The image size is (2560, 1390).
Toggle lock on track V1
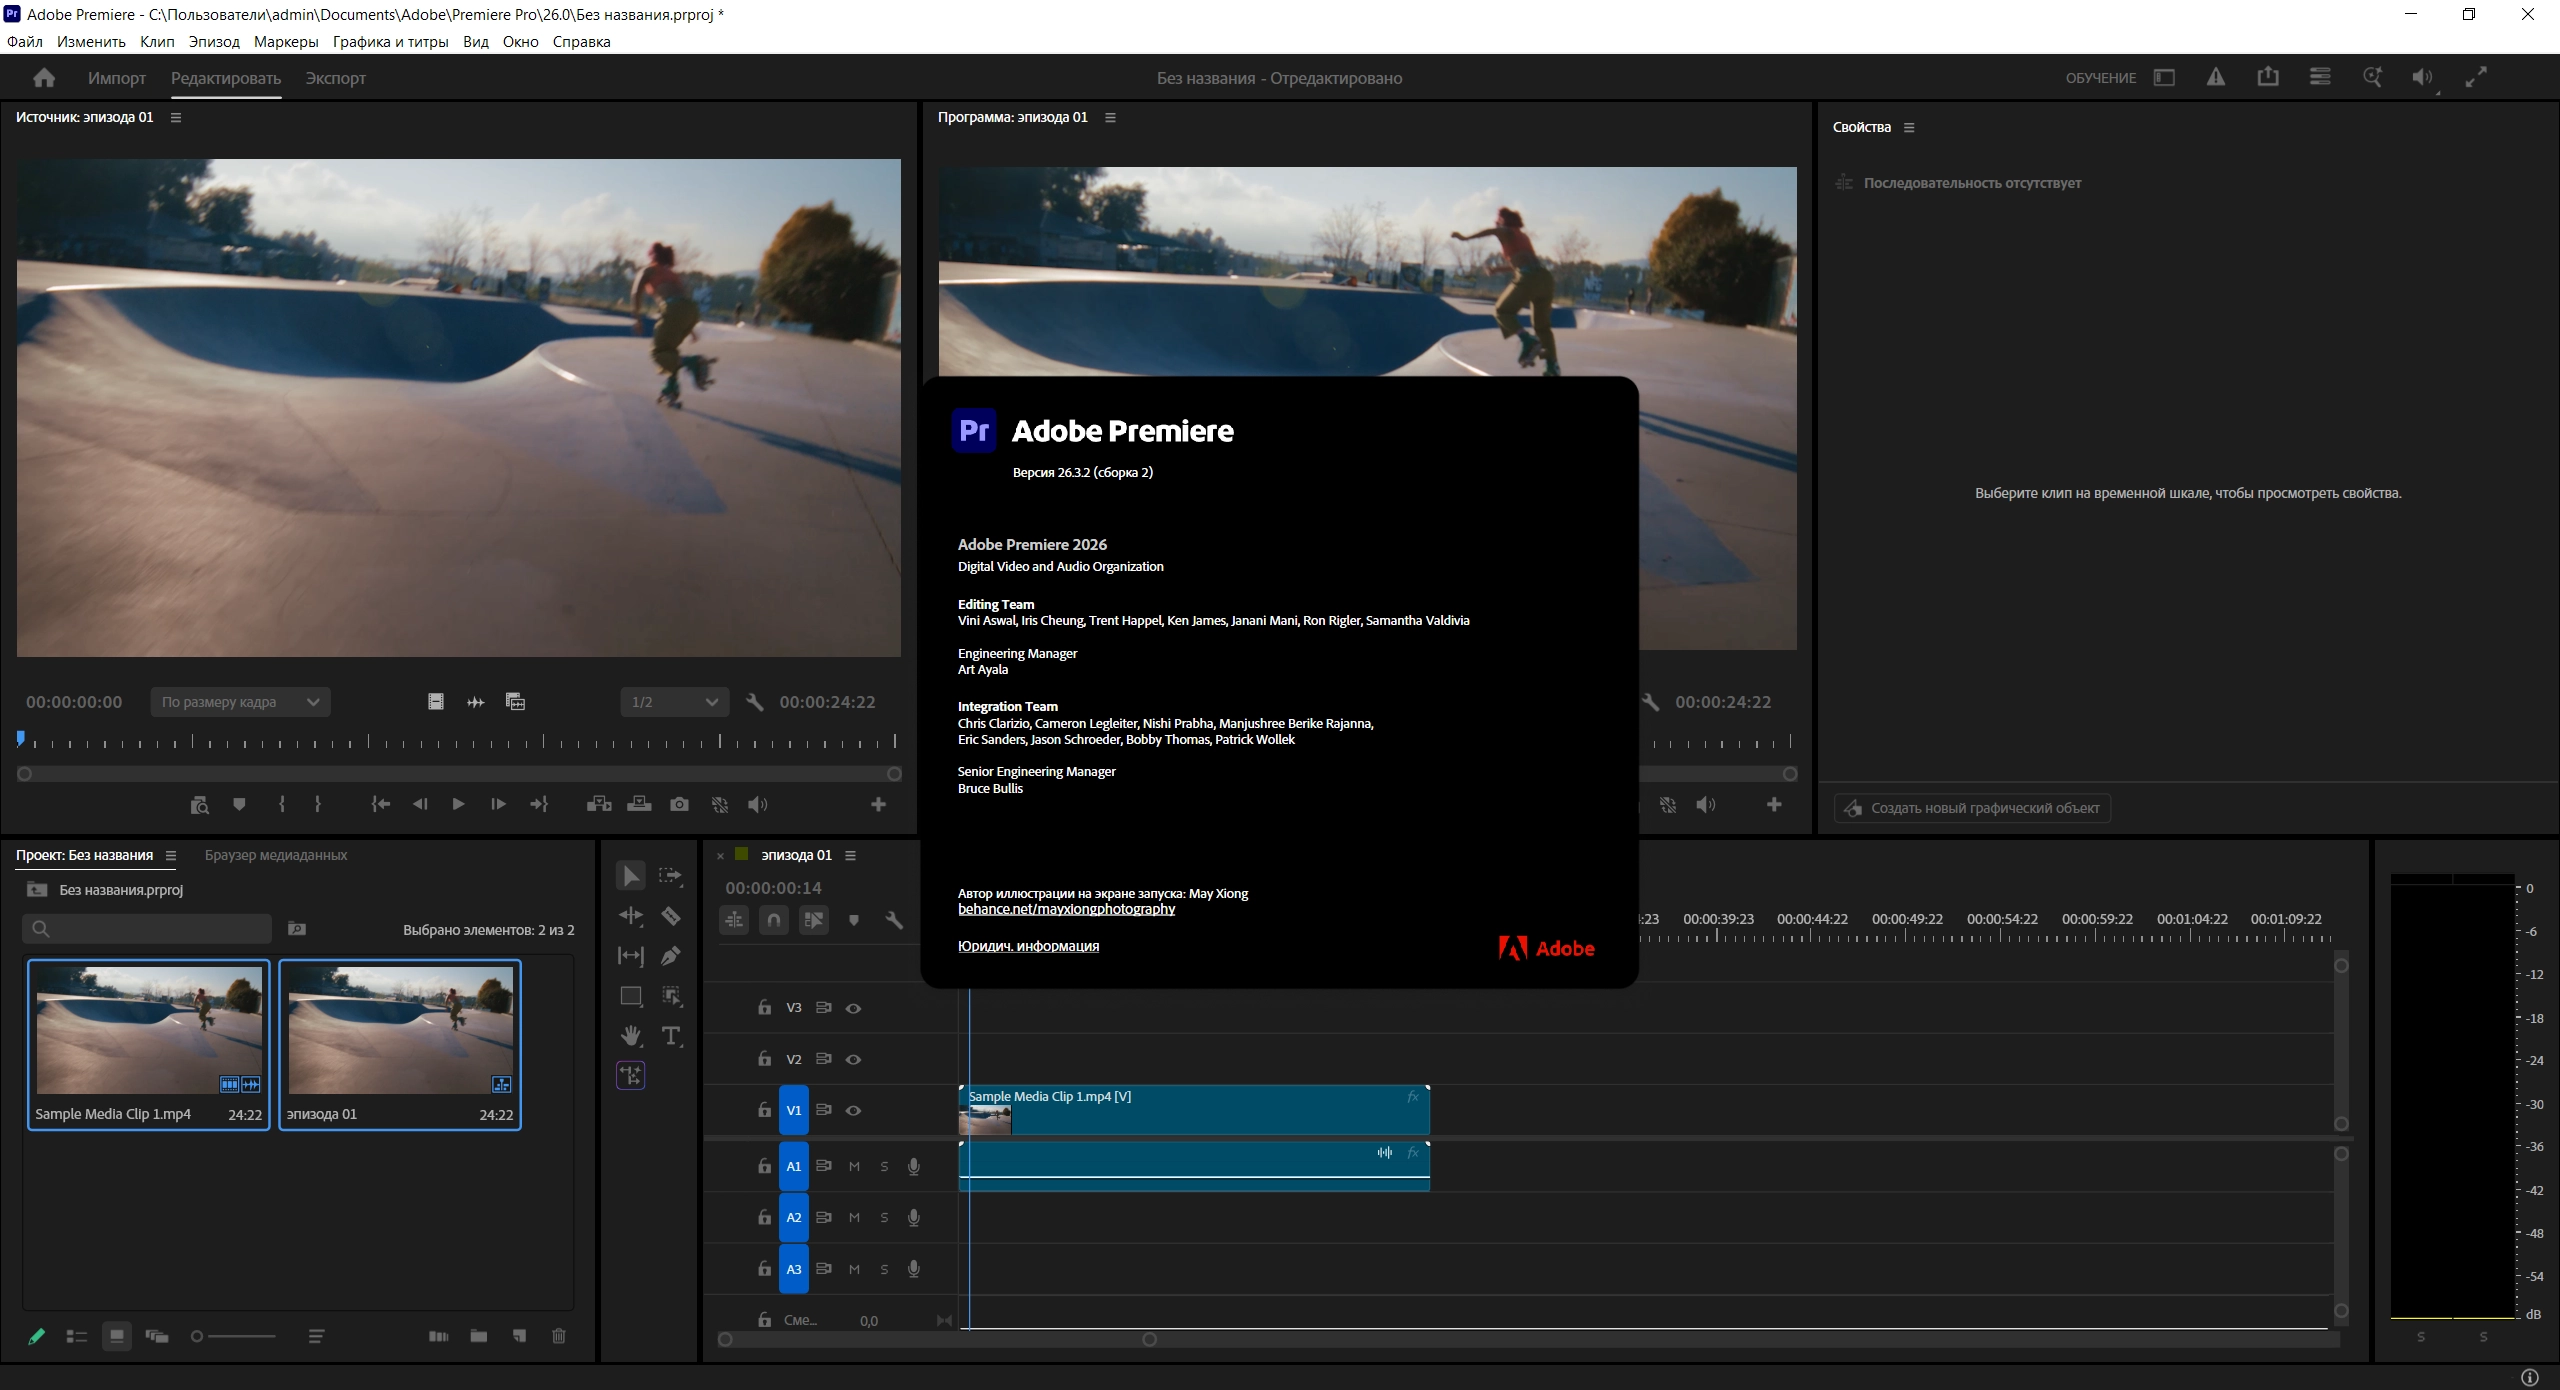764,1110
